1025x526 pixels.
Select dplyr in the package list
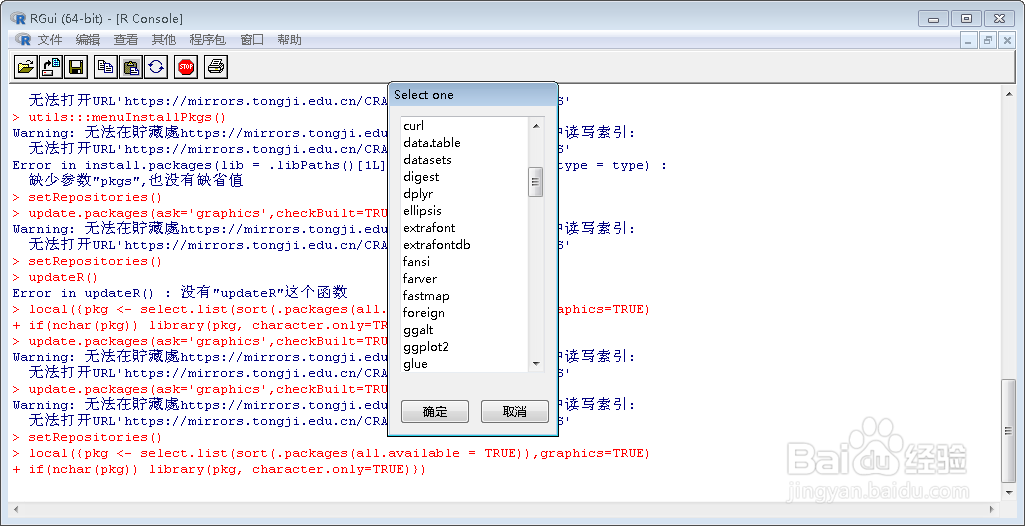click(x=464, y=193)
